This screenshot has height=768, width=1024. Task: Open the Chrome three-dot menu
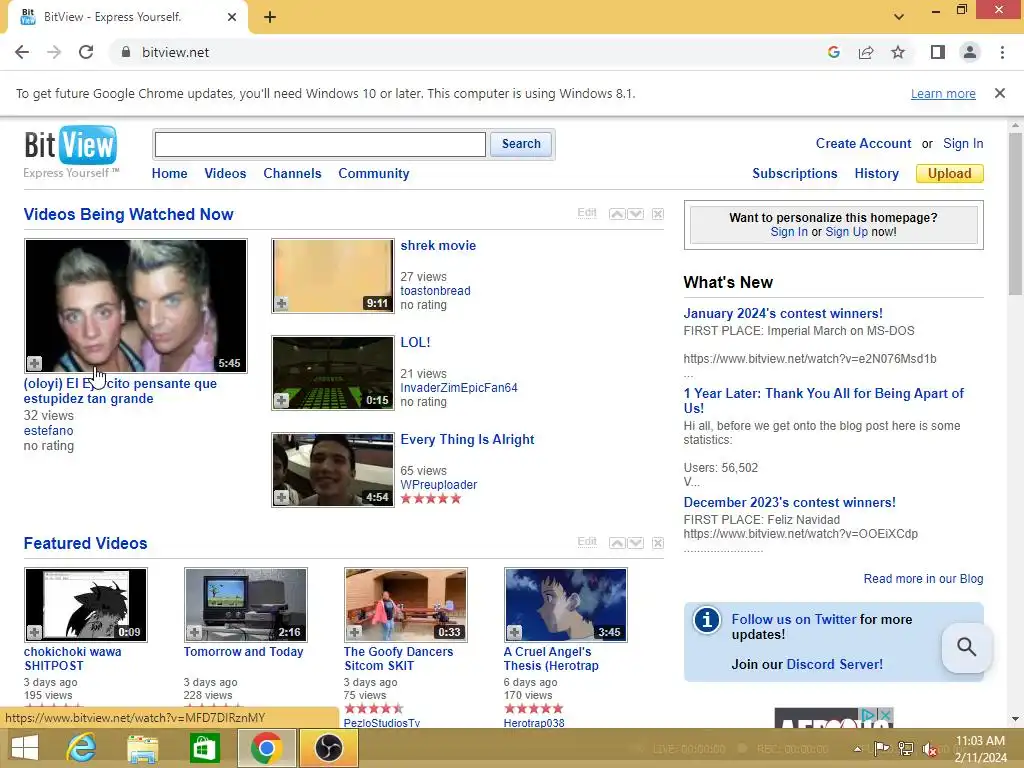click(1002, 52)
